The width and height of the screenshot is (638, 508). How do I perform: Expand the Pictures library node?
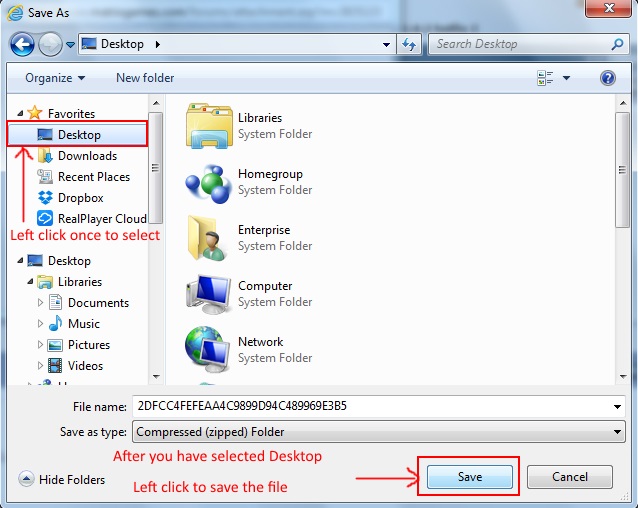point(40,344)
